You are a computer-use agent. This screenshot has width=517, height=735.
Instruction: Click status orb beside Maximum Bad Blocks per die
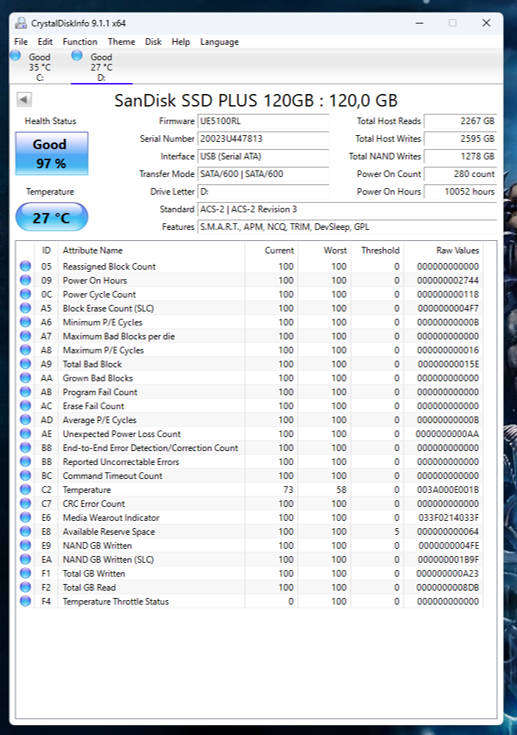[x=26, y=336]
